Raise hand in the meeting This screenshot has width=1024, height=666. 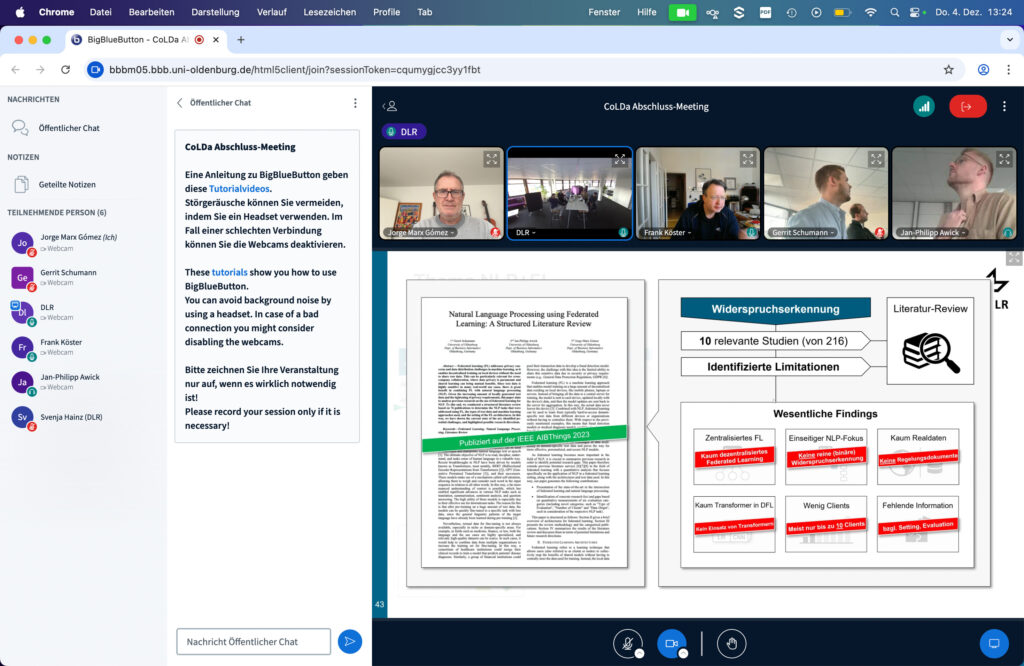point(731,643)
